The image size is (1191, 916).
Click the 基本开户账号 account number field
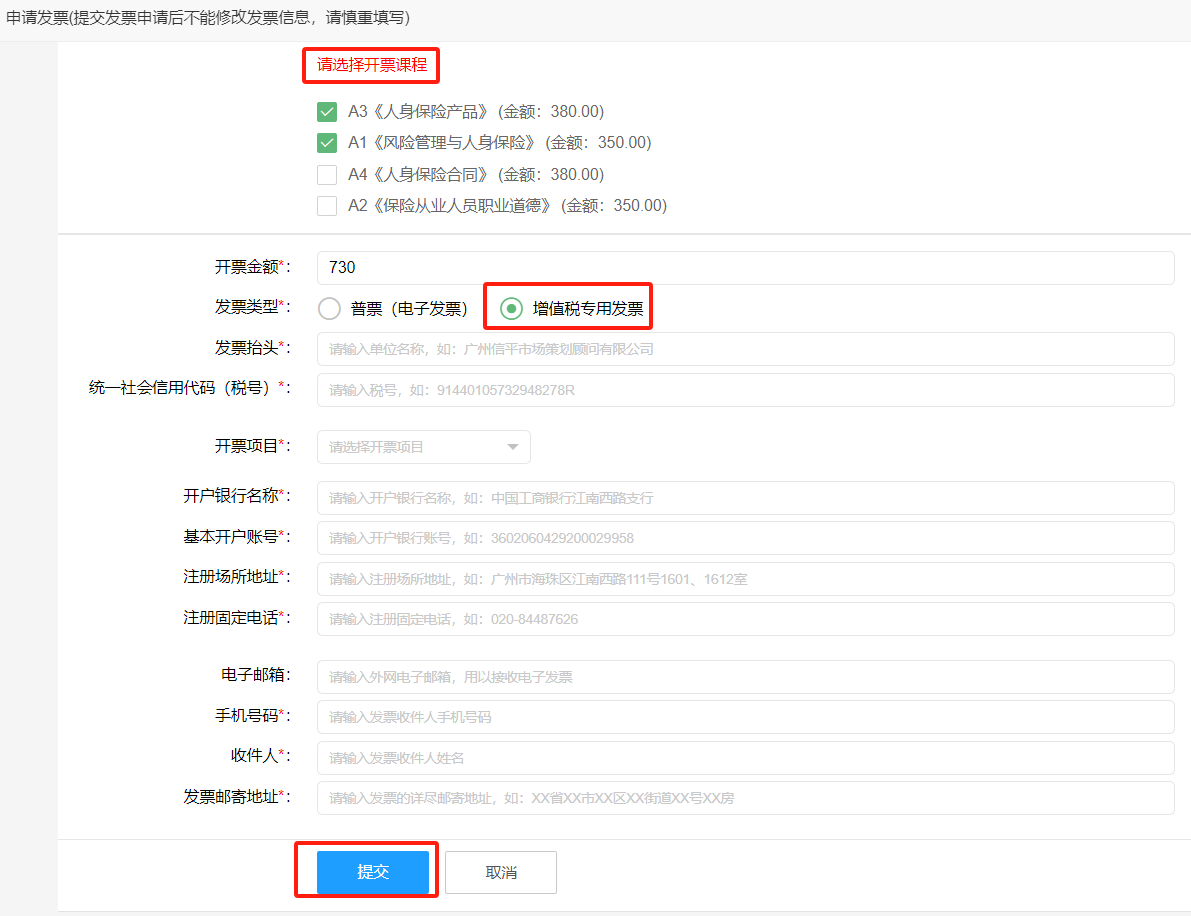[745, 538]
